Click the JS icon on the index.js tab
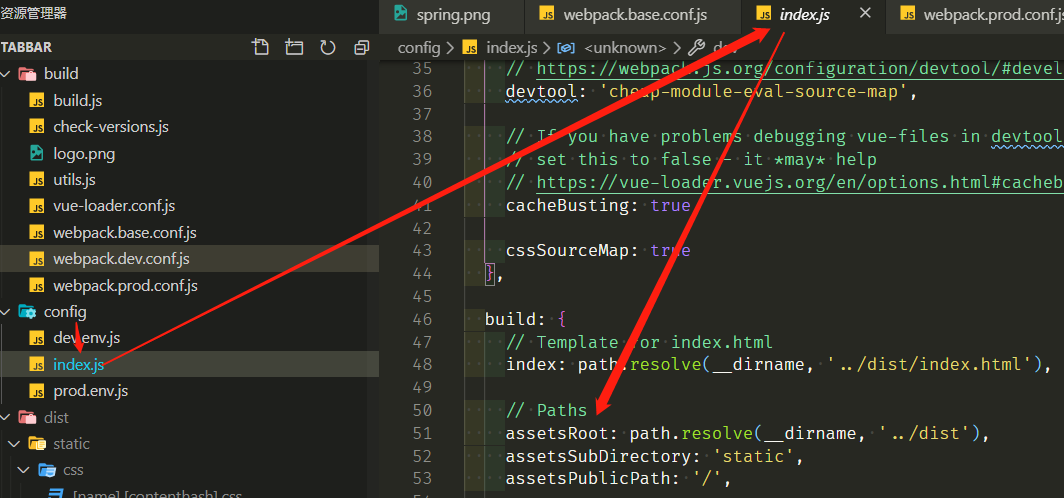 click(x=764, y=14)
